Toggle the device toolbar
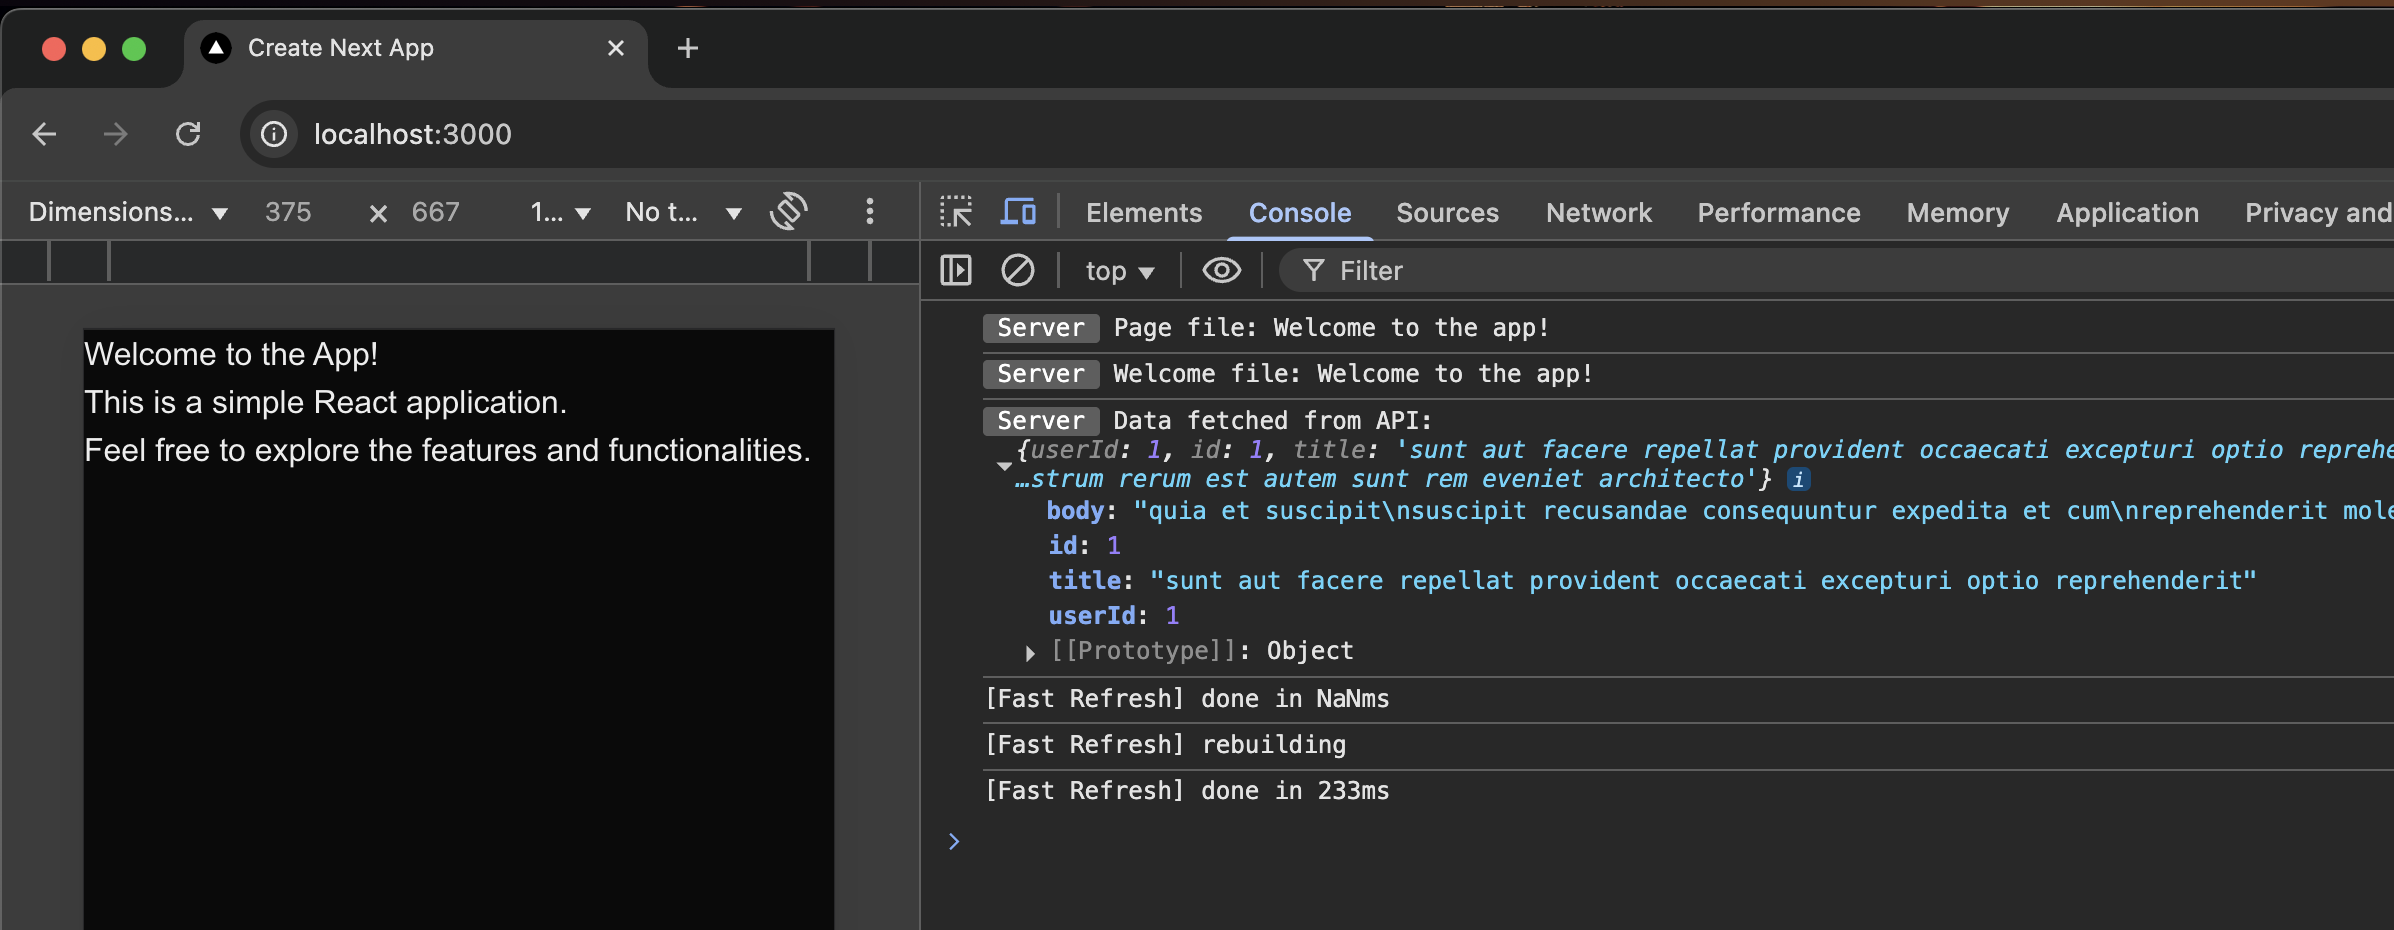2394x930 pixels. coord(1018,212)
